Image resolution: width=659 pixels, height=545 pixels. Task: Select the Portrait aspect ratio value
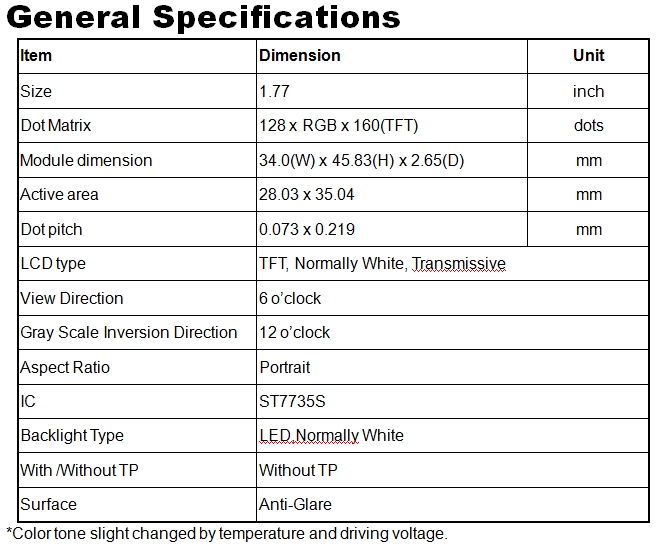pyautogui.click(x=285, y=367)
